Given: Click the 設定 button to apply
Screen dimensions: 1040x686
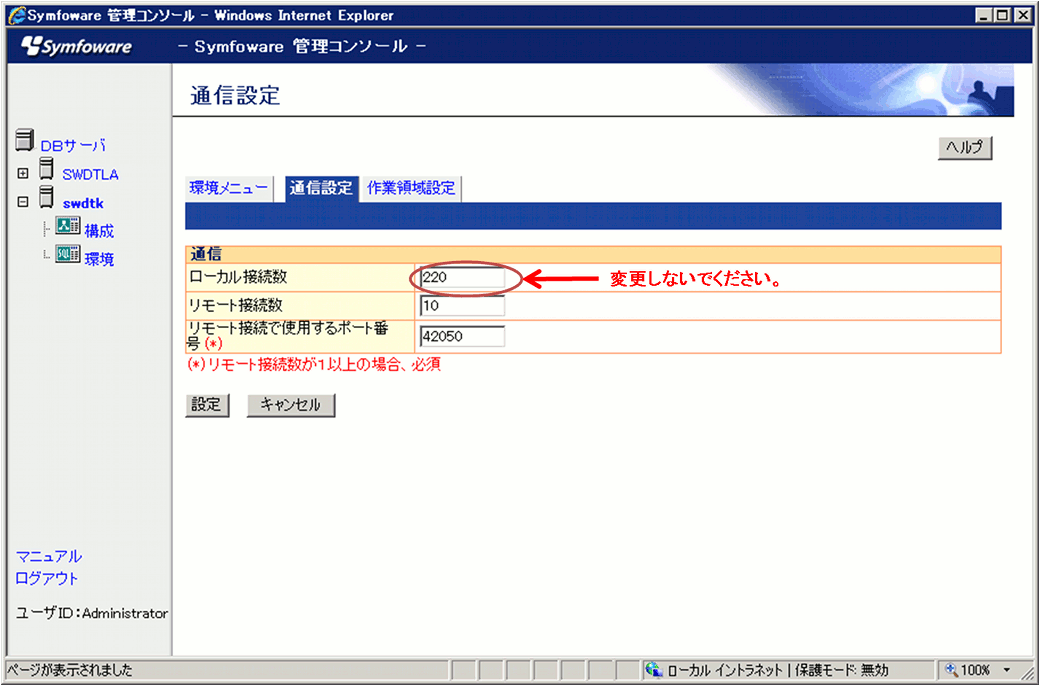Looking at the screenshot, I should (x=207, y=405).
